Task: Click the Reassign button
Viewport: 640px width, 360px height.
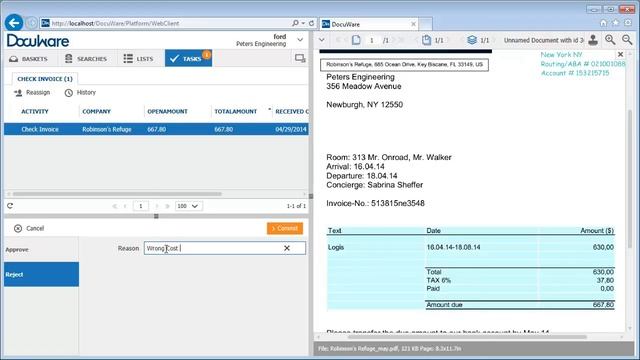Action: point(32,93)
